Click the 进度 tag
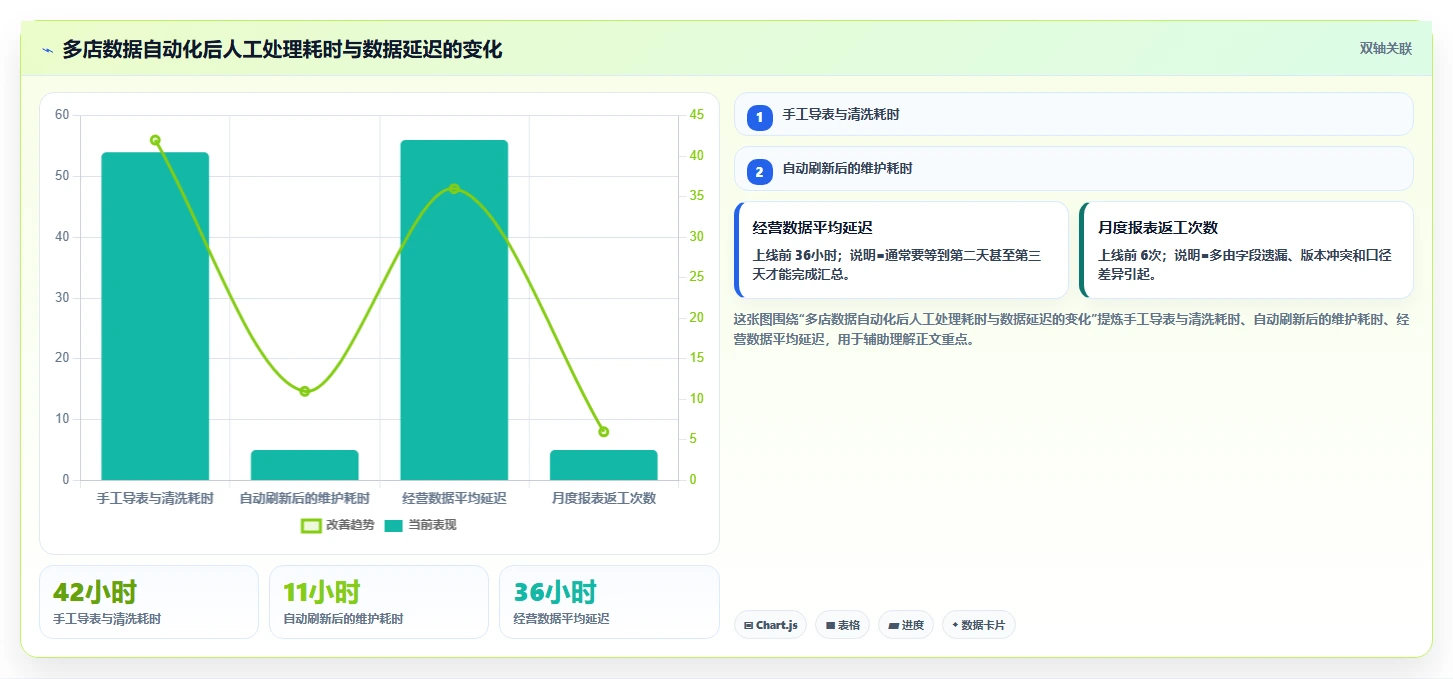This screenshot has height=679, width=1453. [x=906, y=625]
